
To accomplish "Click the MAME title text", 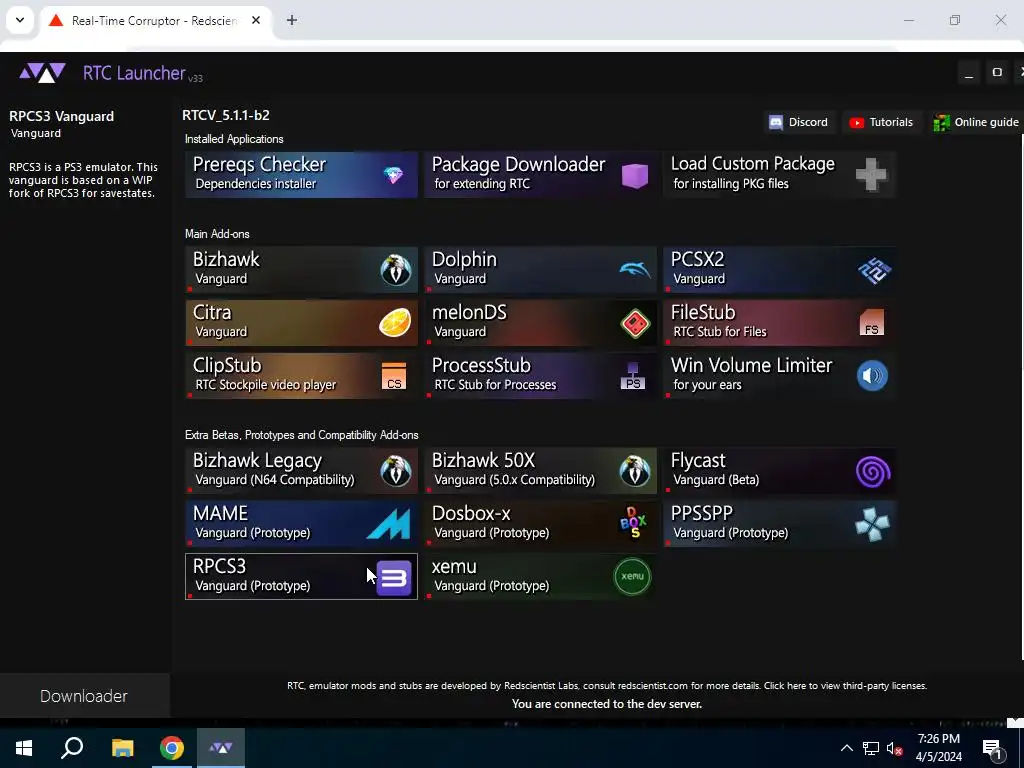I will [220, 513].
